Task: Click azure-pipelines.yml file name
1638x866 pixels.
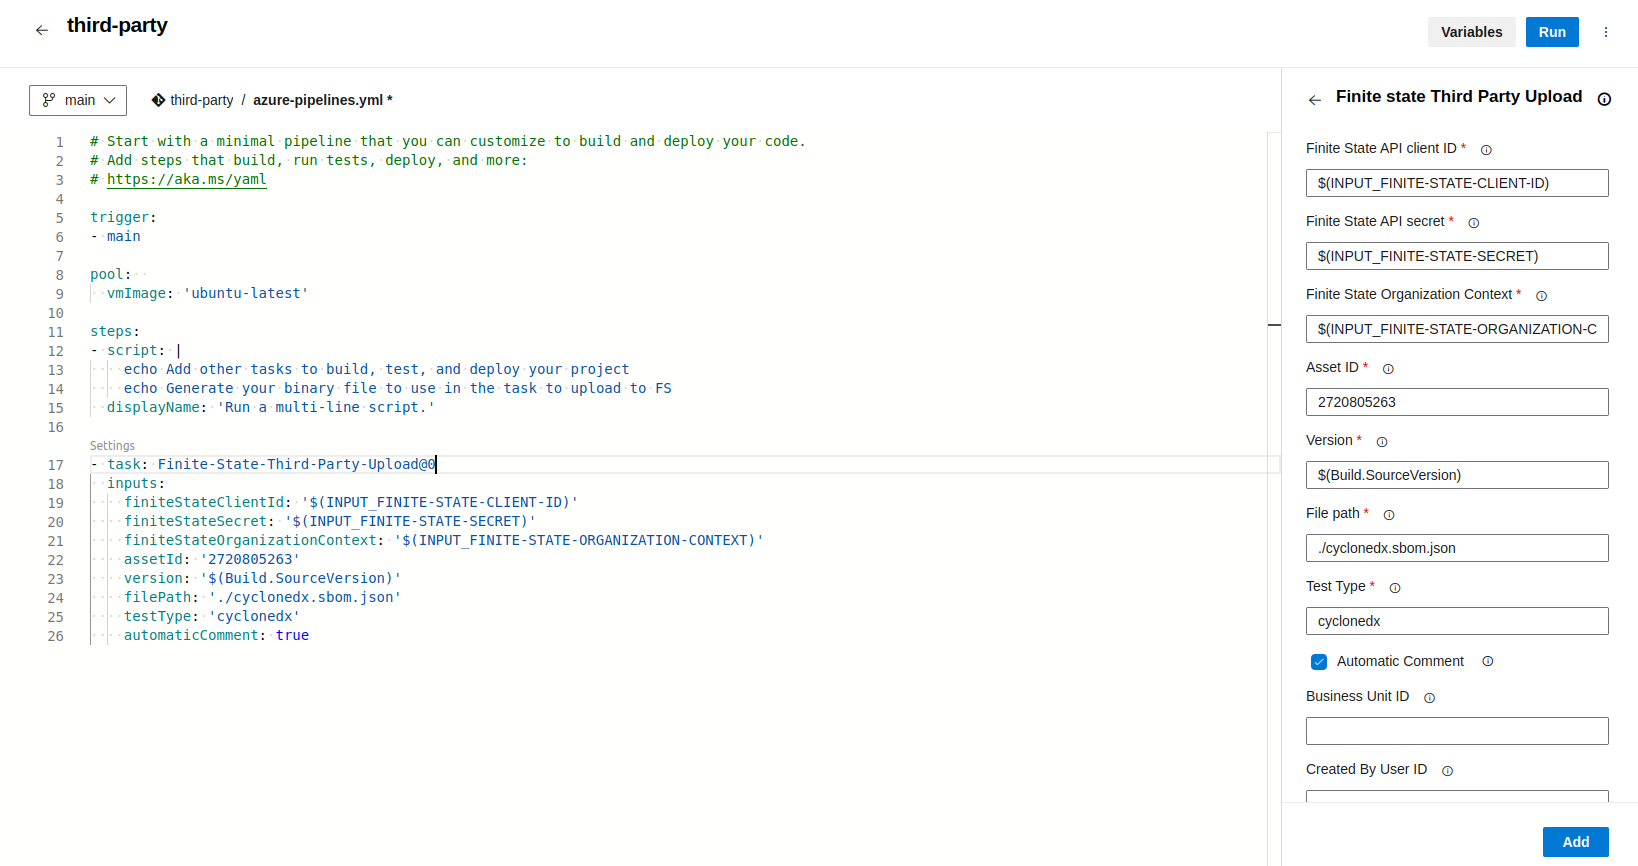Action: click(318, 100)
